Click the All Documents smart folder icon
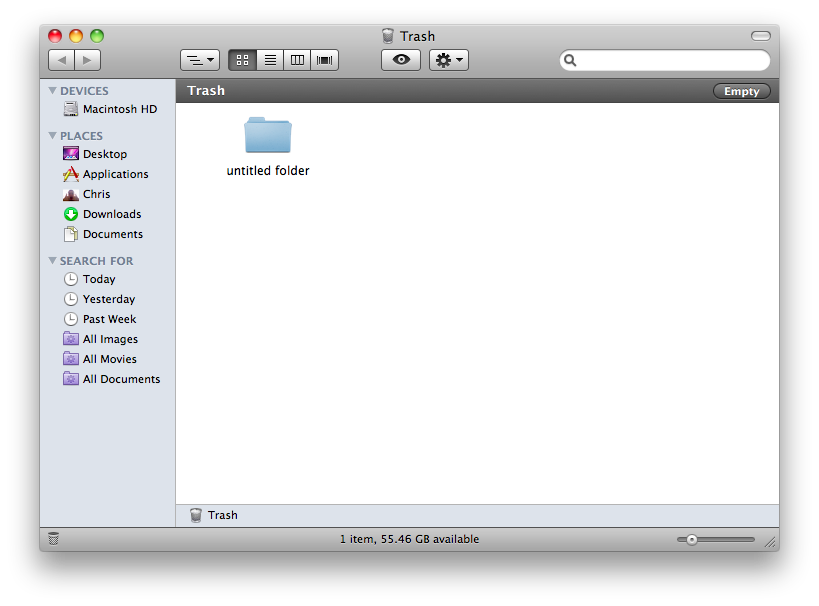 pos(71,378)
